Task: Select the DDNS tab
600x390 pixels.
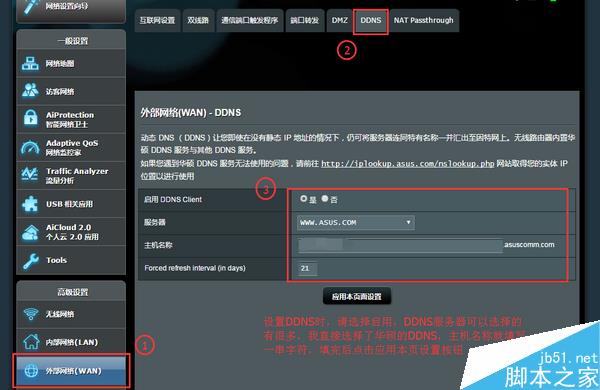Action: [371, 20]
